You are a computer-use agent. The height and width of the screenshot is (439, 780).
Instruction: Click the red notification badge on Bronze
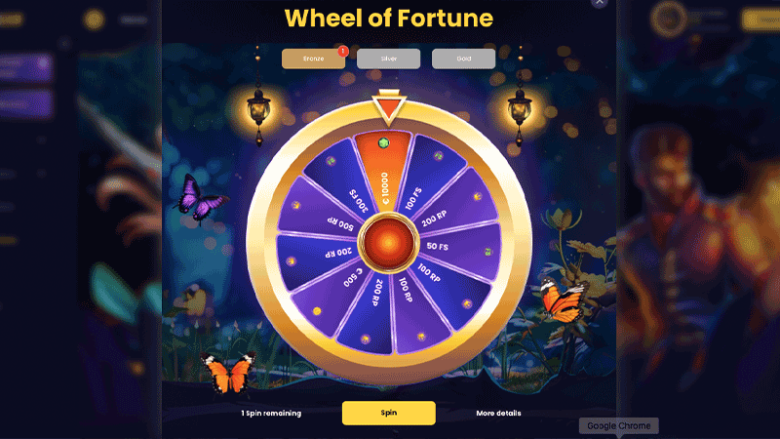343,51
